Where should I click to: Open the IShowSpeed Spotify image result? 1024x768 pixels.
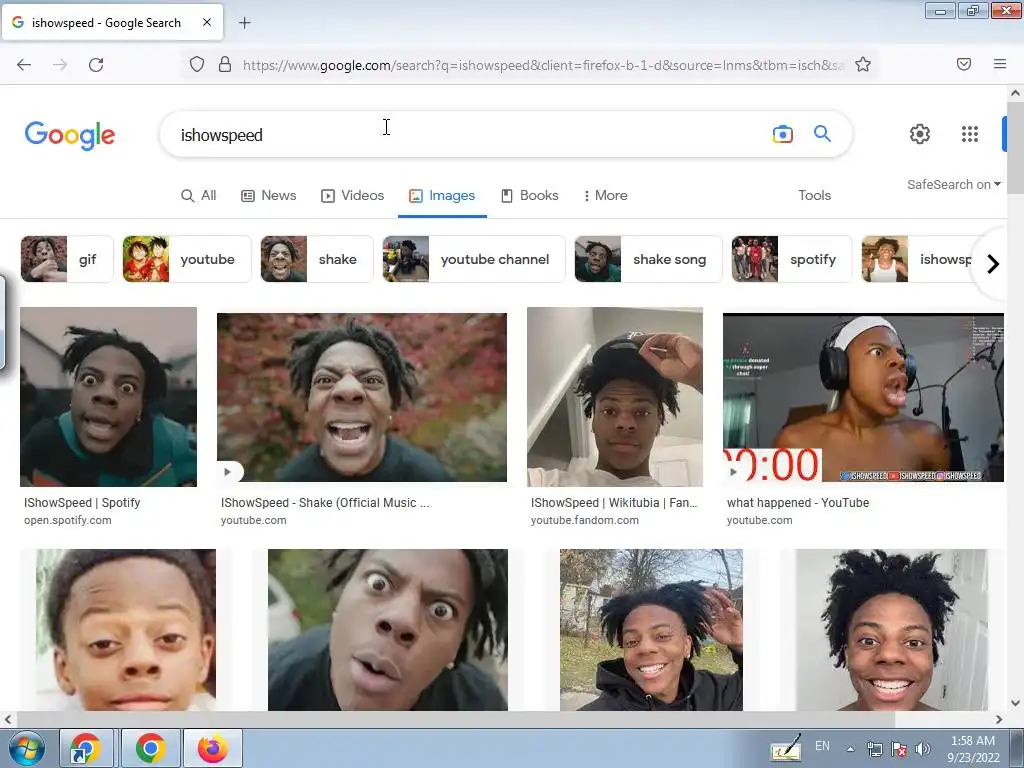point(108,397)
